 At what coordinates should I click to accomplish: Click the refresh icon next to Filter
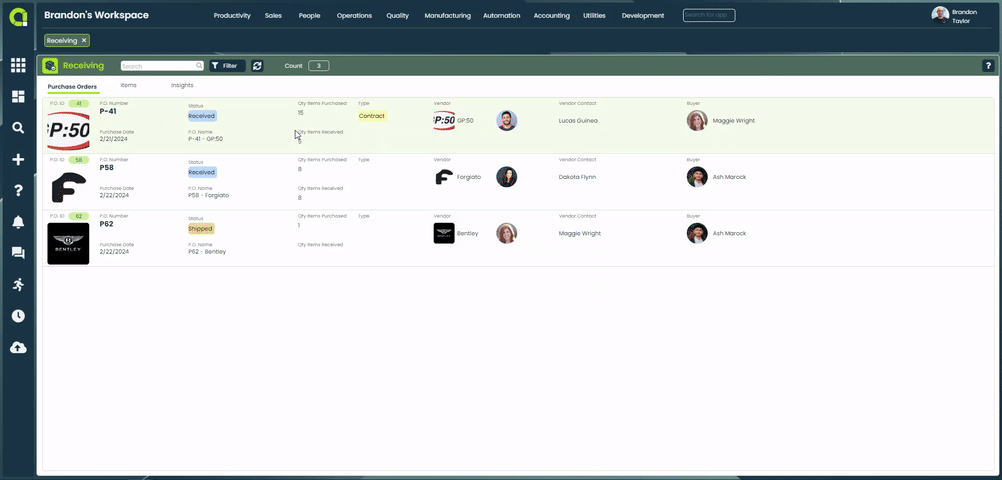[257, 66]
